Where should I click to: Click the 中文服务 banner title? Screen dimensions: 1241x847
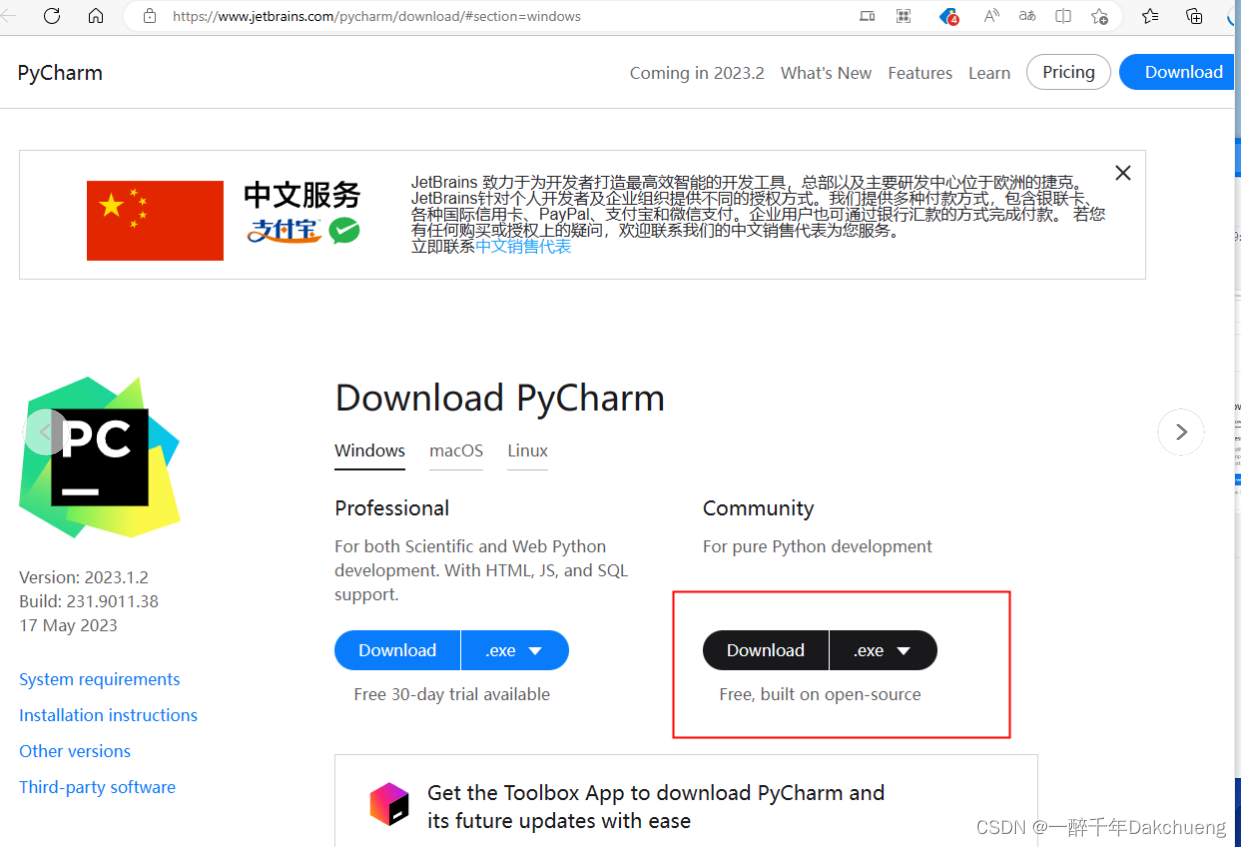tap(302, 195)
